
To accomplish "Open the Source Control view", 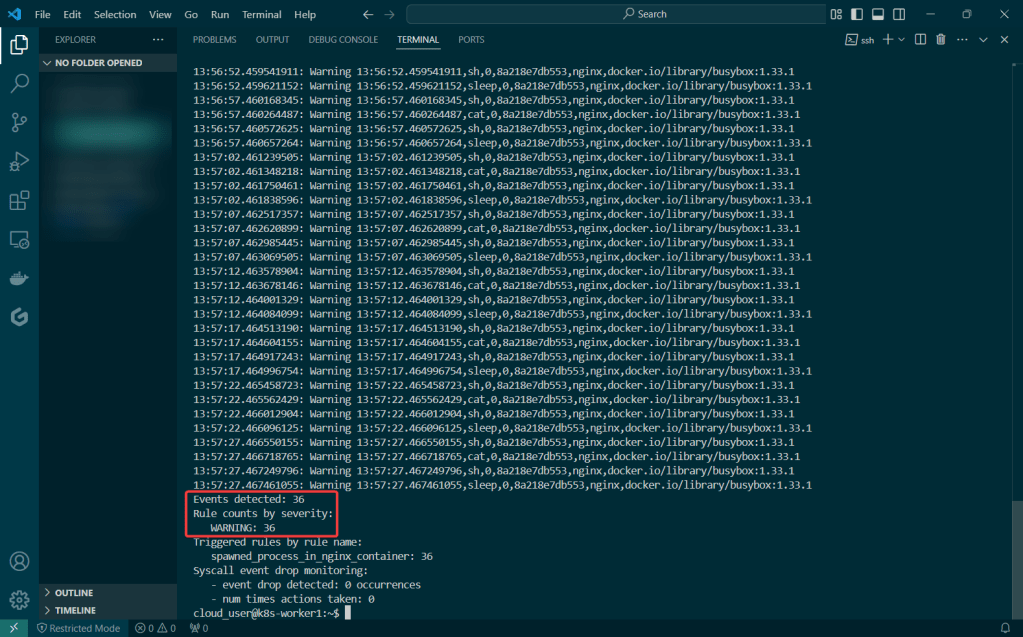I will pos(19,122).
